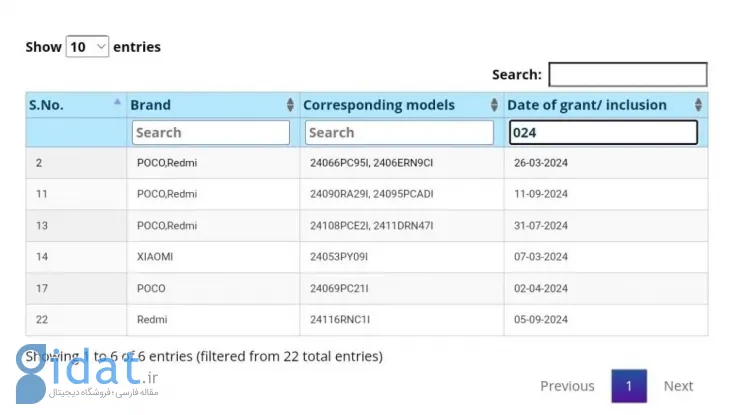Click date 07-03-2024
This screenshot has height=415, width=740.
coord(541,257)
